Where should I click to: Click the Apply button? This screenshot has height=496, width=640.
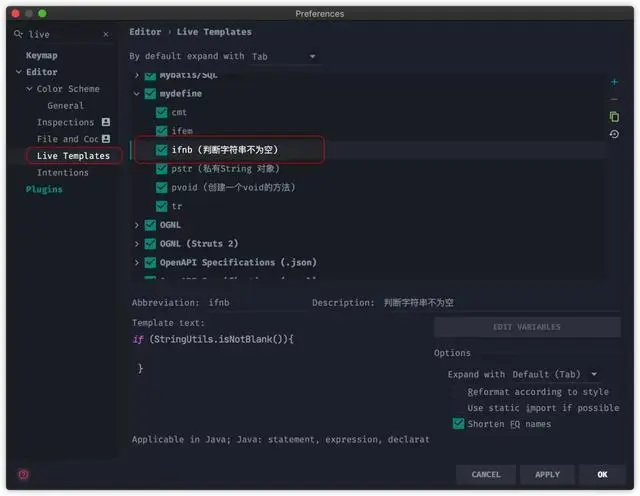pyautogui.click(x=547, y=474)
